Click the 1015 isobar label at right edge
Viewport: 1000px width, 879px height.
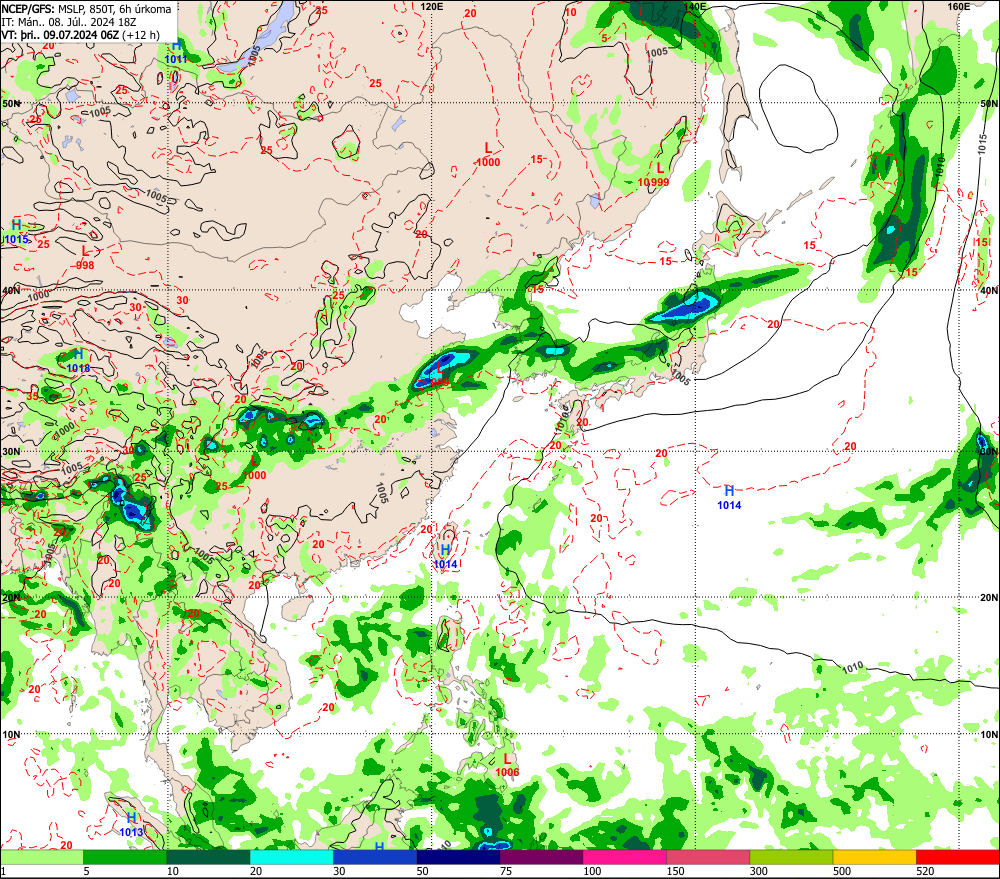click(983, 144)
